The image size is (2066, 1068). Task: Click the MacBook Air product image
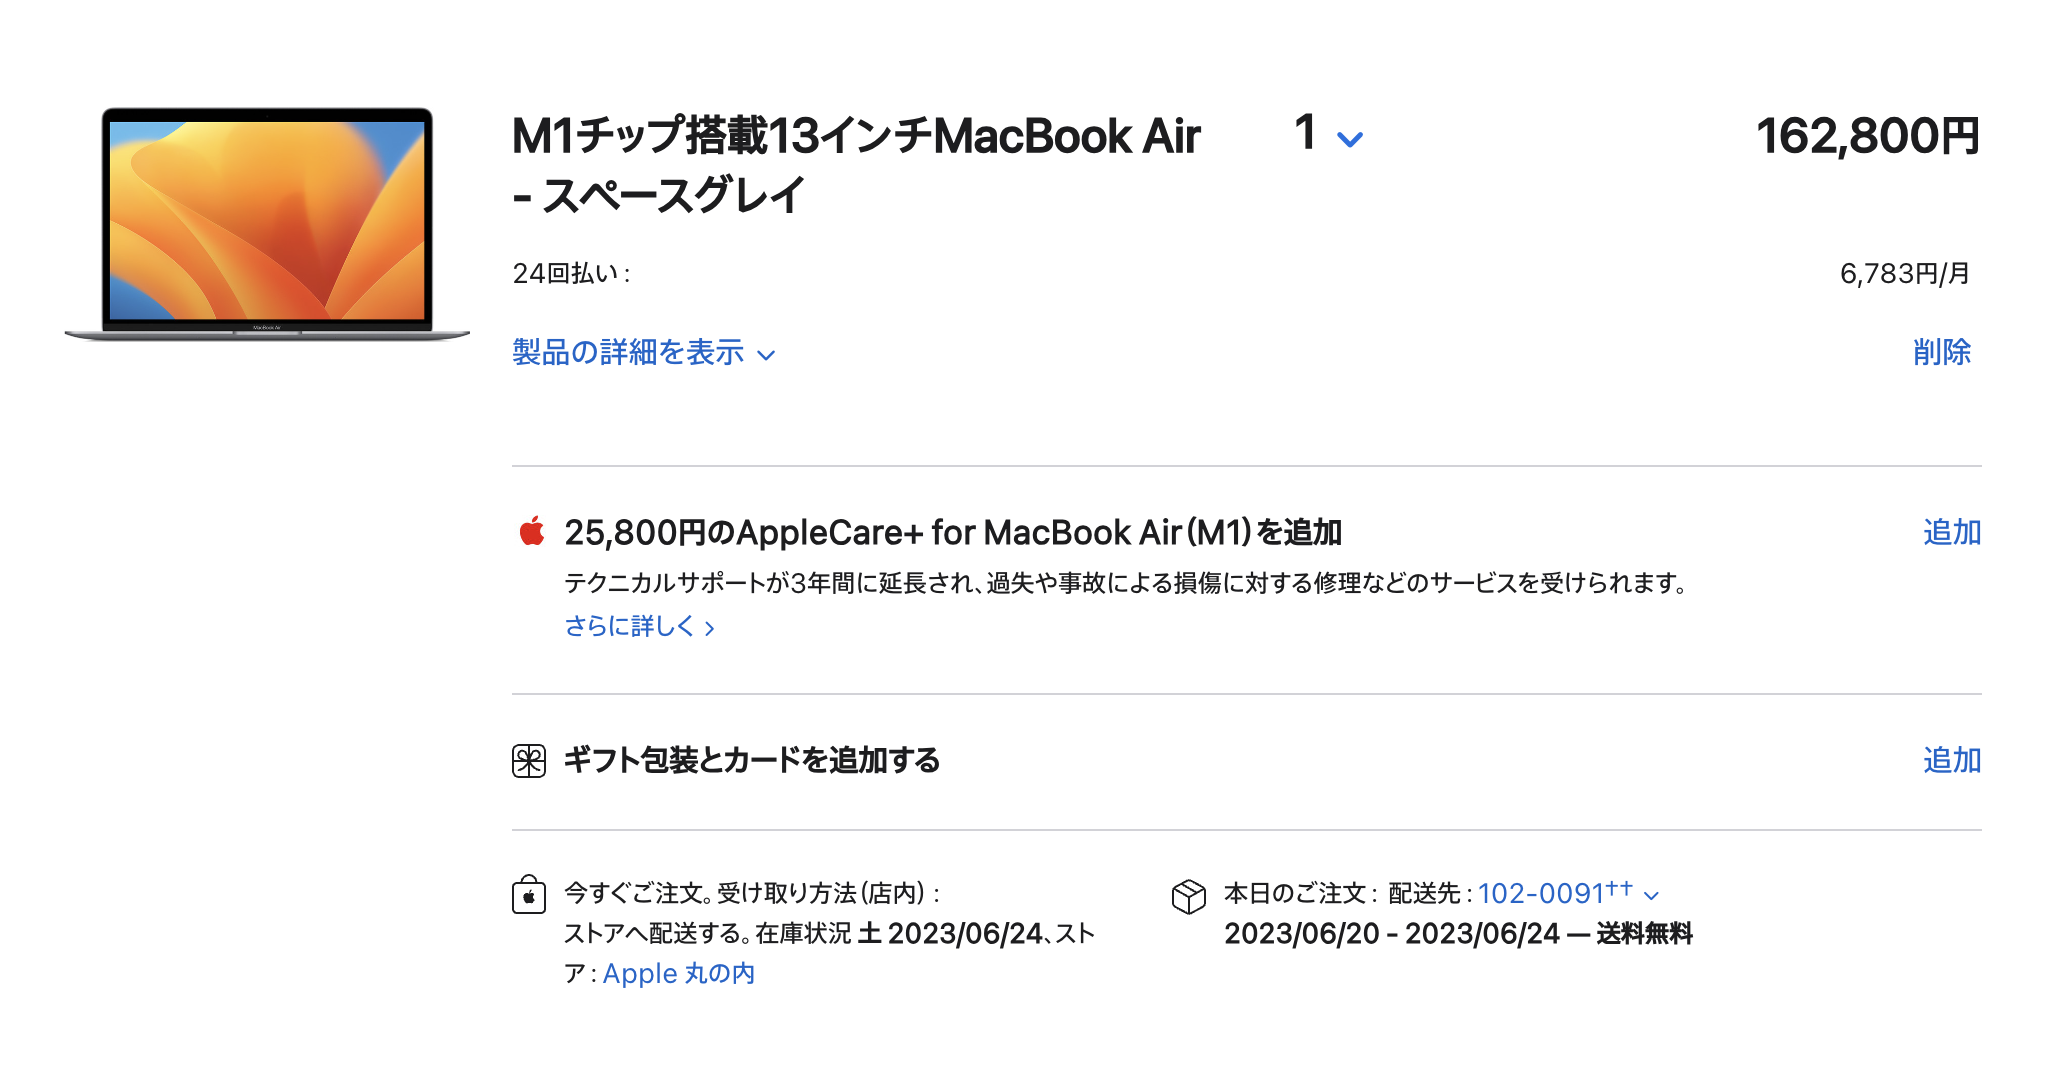coord(267,224)
